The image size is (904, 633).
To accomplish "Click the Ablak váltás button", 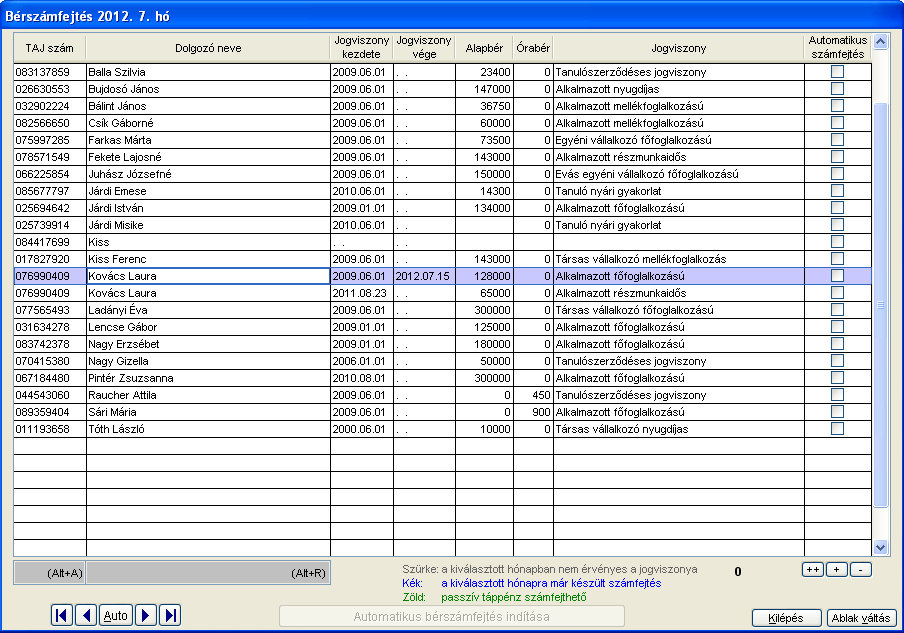I will pyautogui.click(x=861, y=618).
